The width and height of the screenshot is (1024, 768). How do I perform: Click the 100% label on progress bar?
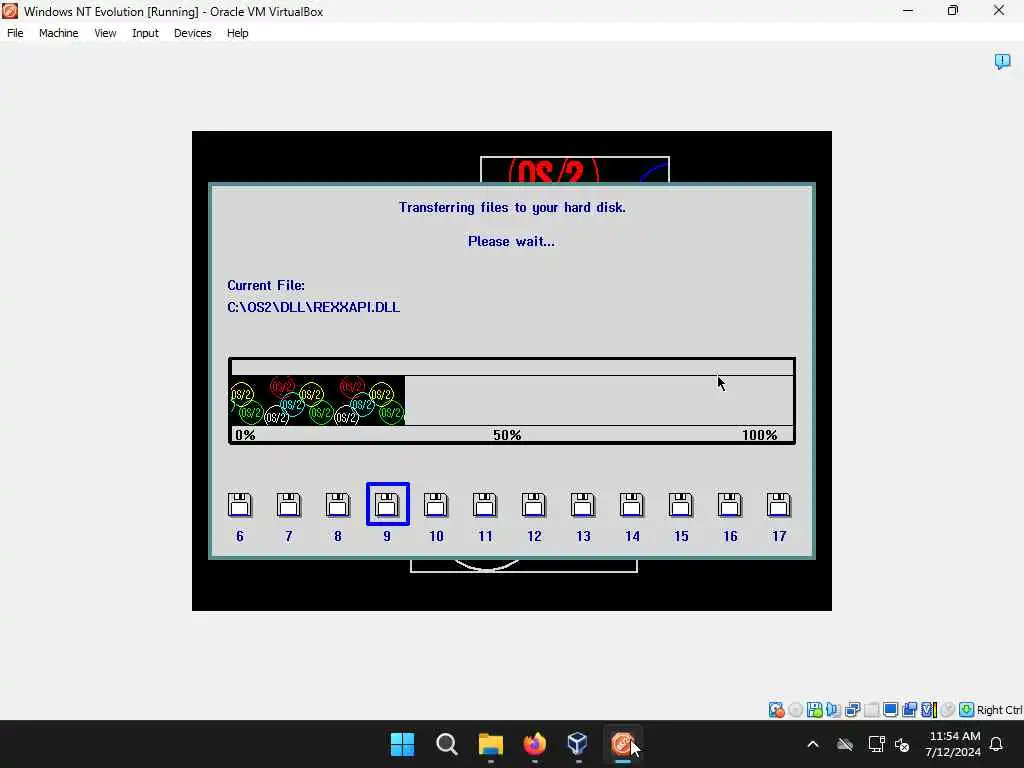[x=760, y=435]
